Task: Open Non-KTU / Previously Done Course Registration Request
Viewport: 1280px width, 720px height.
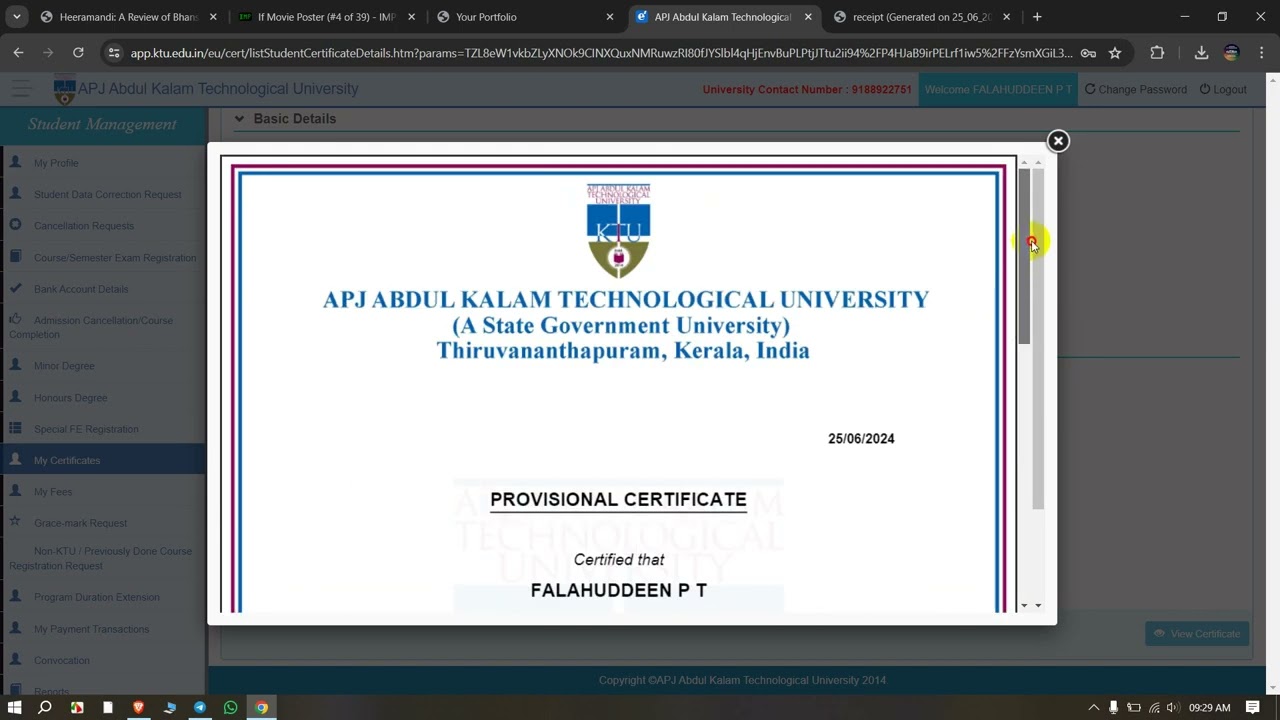Action: pyautogui.click(x=101, y=558)
